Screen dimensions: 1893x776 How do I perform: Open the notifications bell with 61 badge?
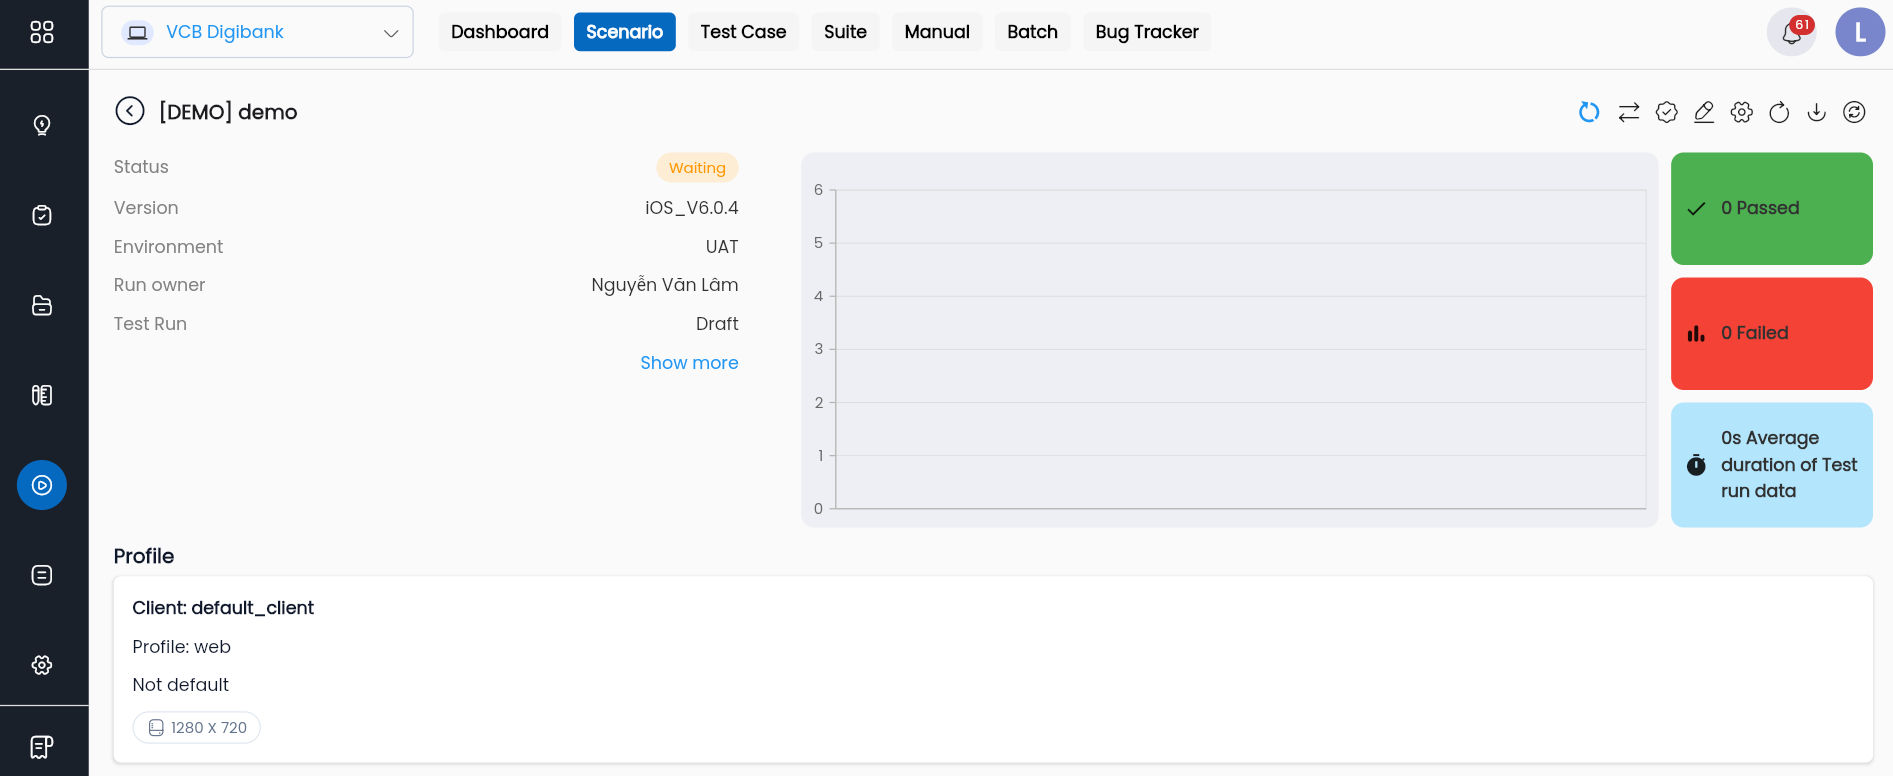[x=1792, y=32]
